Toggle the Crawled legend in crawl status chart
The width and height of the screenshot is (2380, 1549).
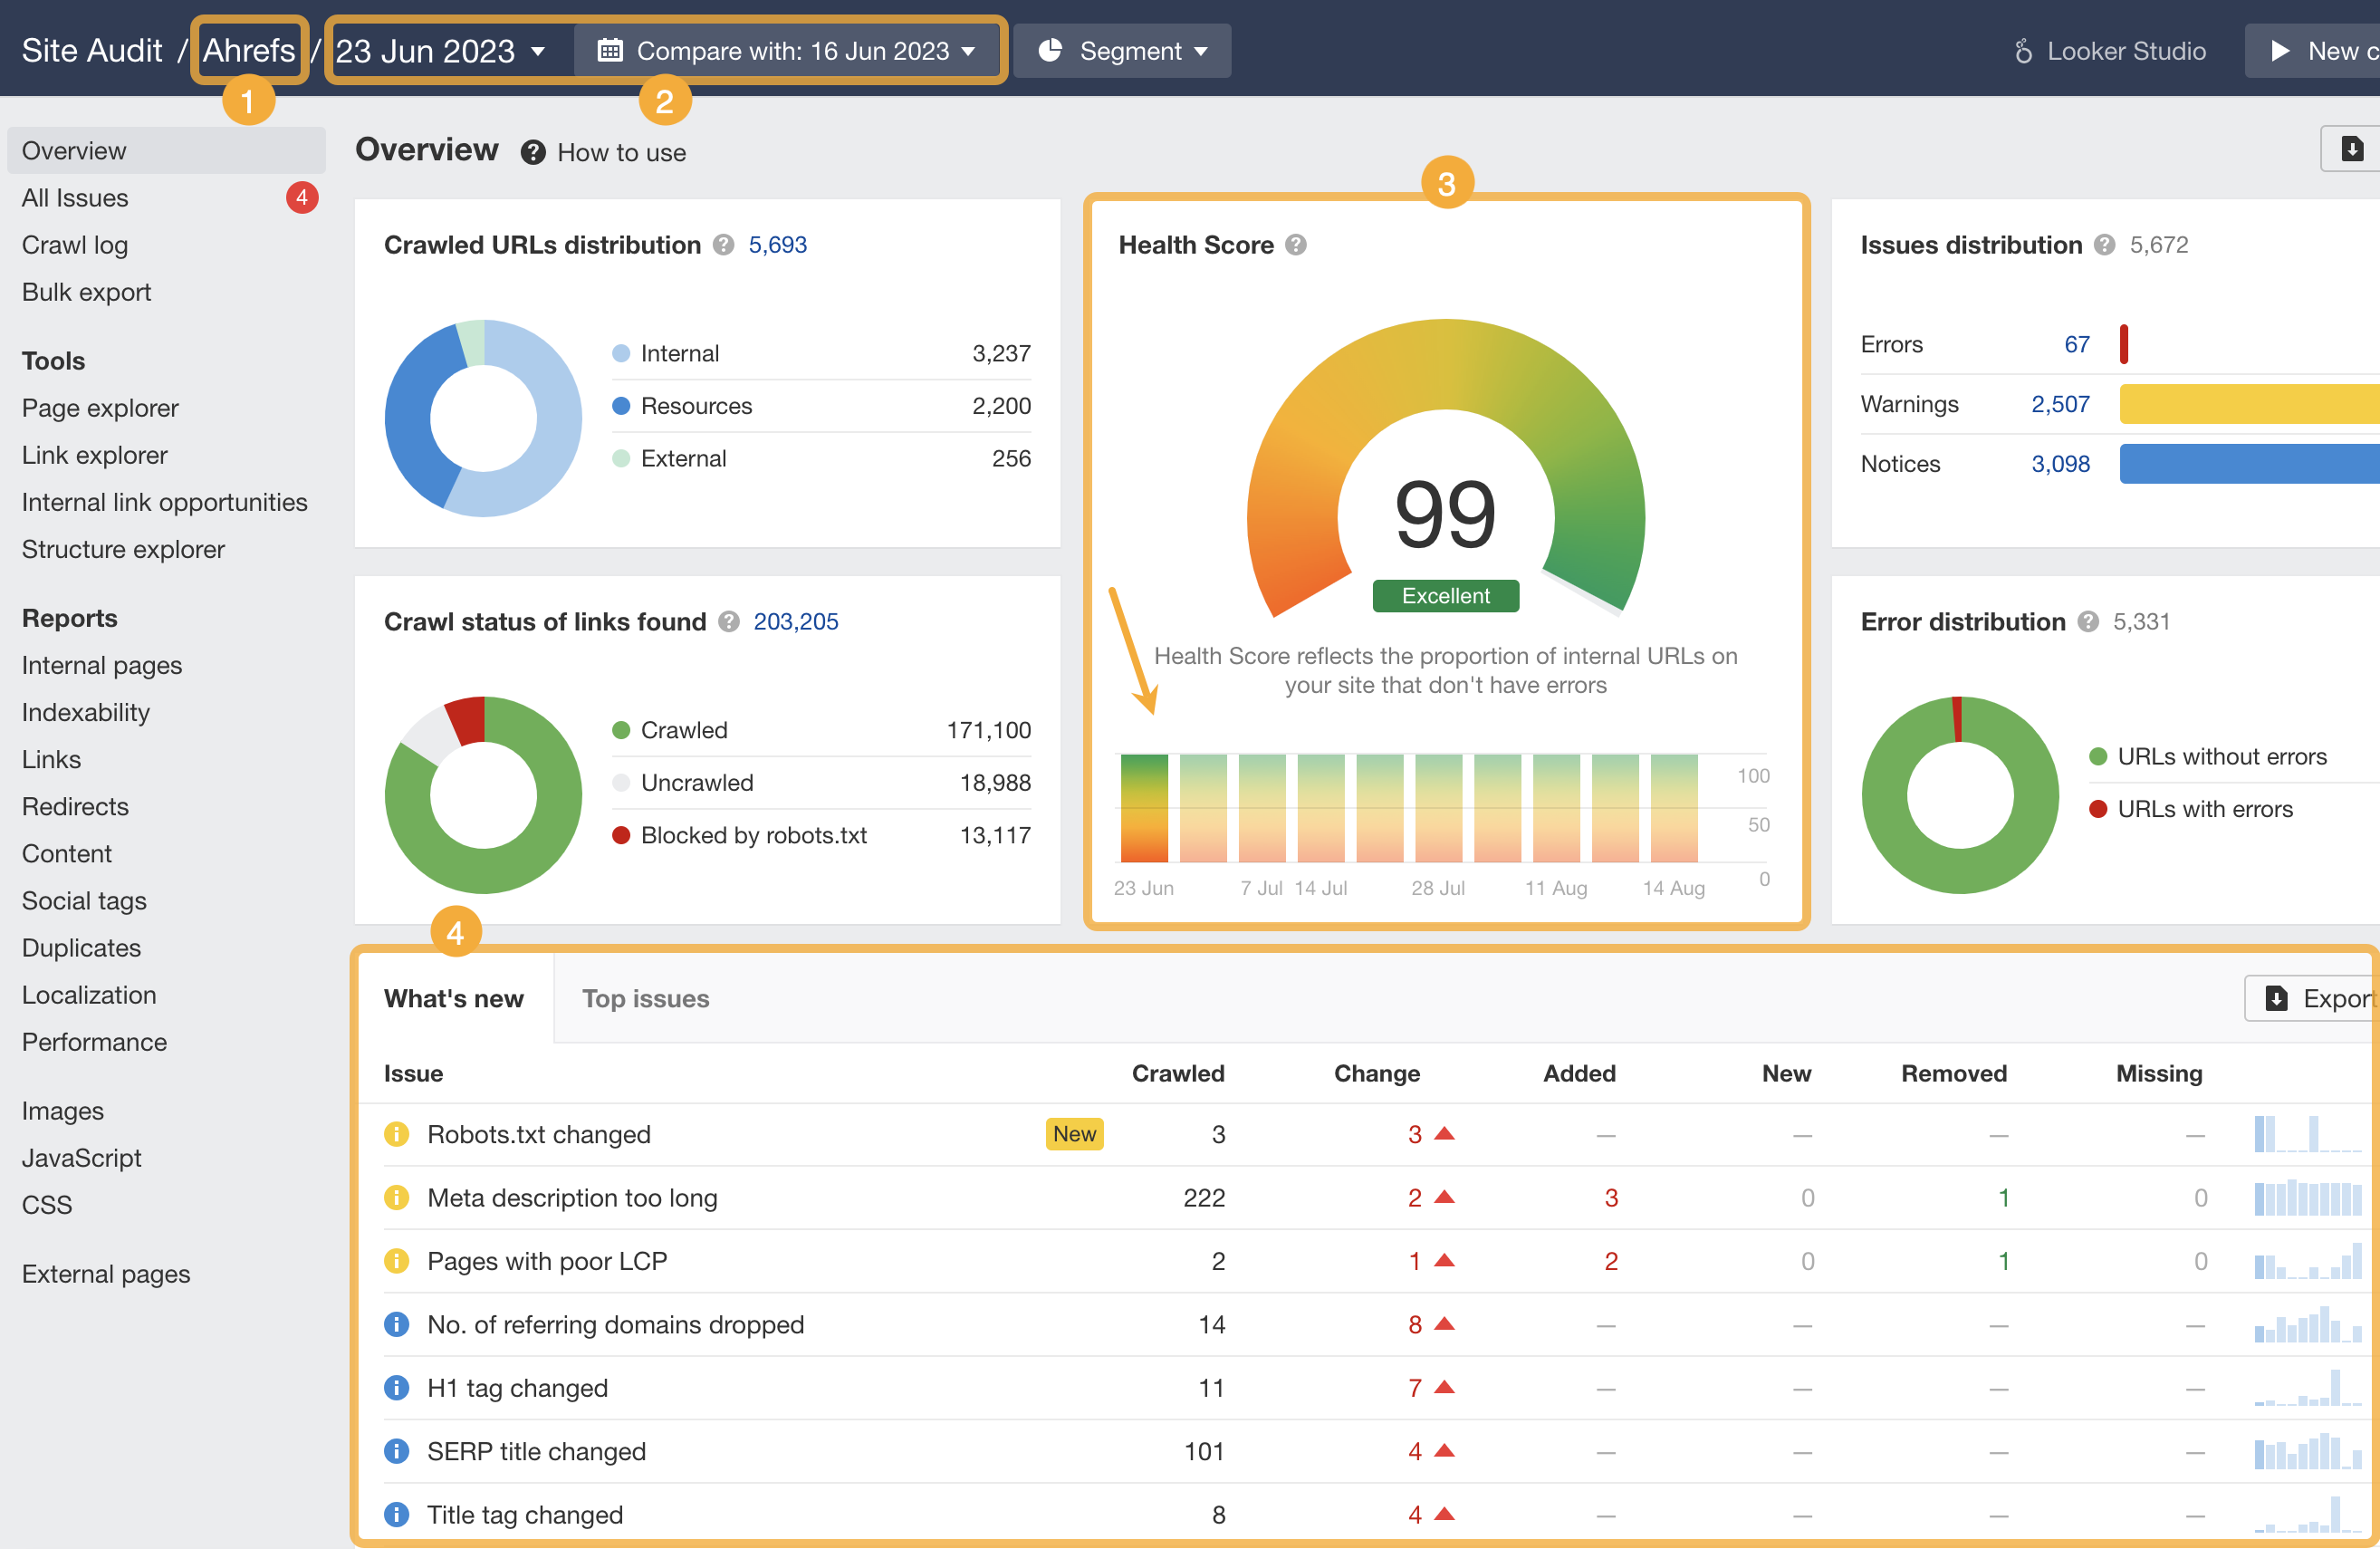[683, 729]
